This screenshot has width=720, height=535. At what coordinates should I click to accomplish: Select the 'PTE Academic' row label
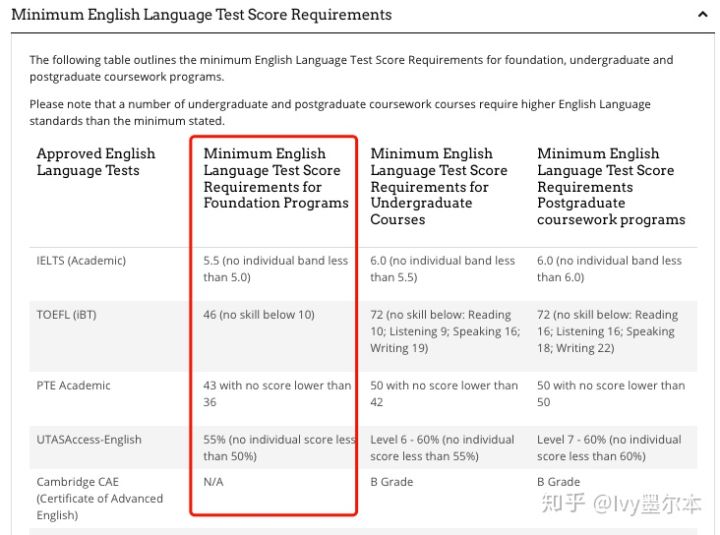pyautogui.click(x=73, y=386)
